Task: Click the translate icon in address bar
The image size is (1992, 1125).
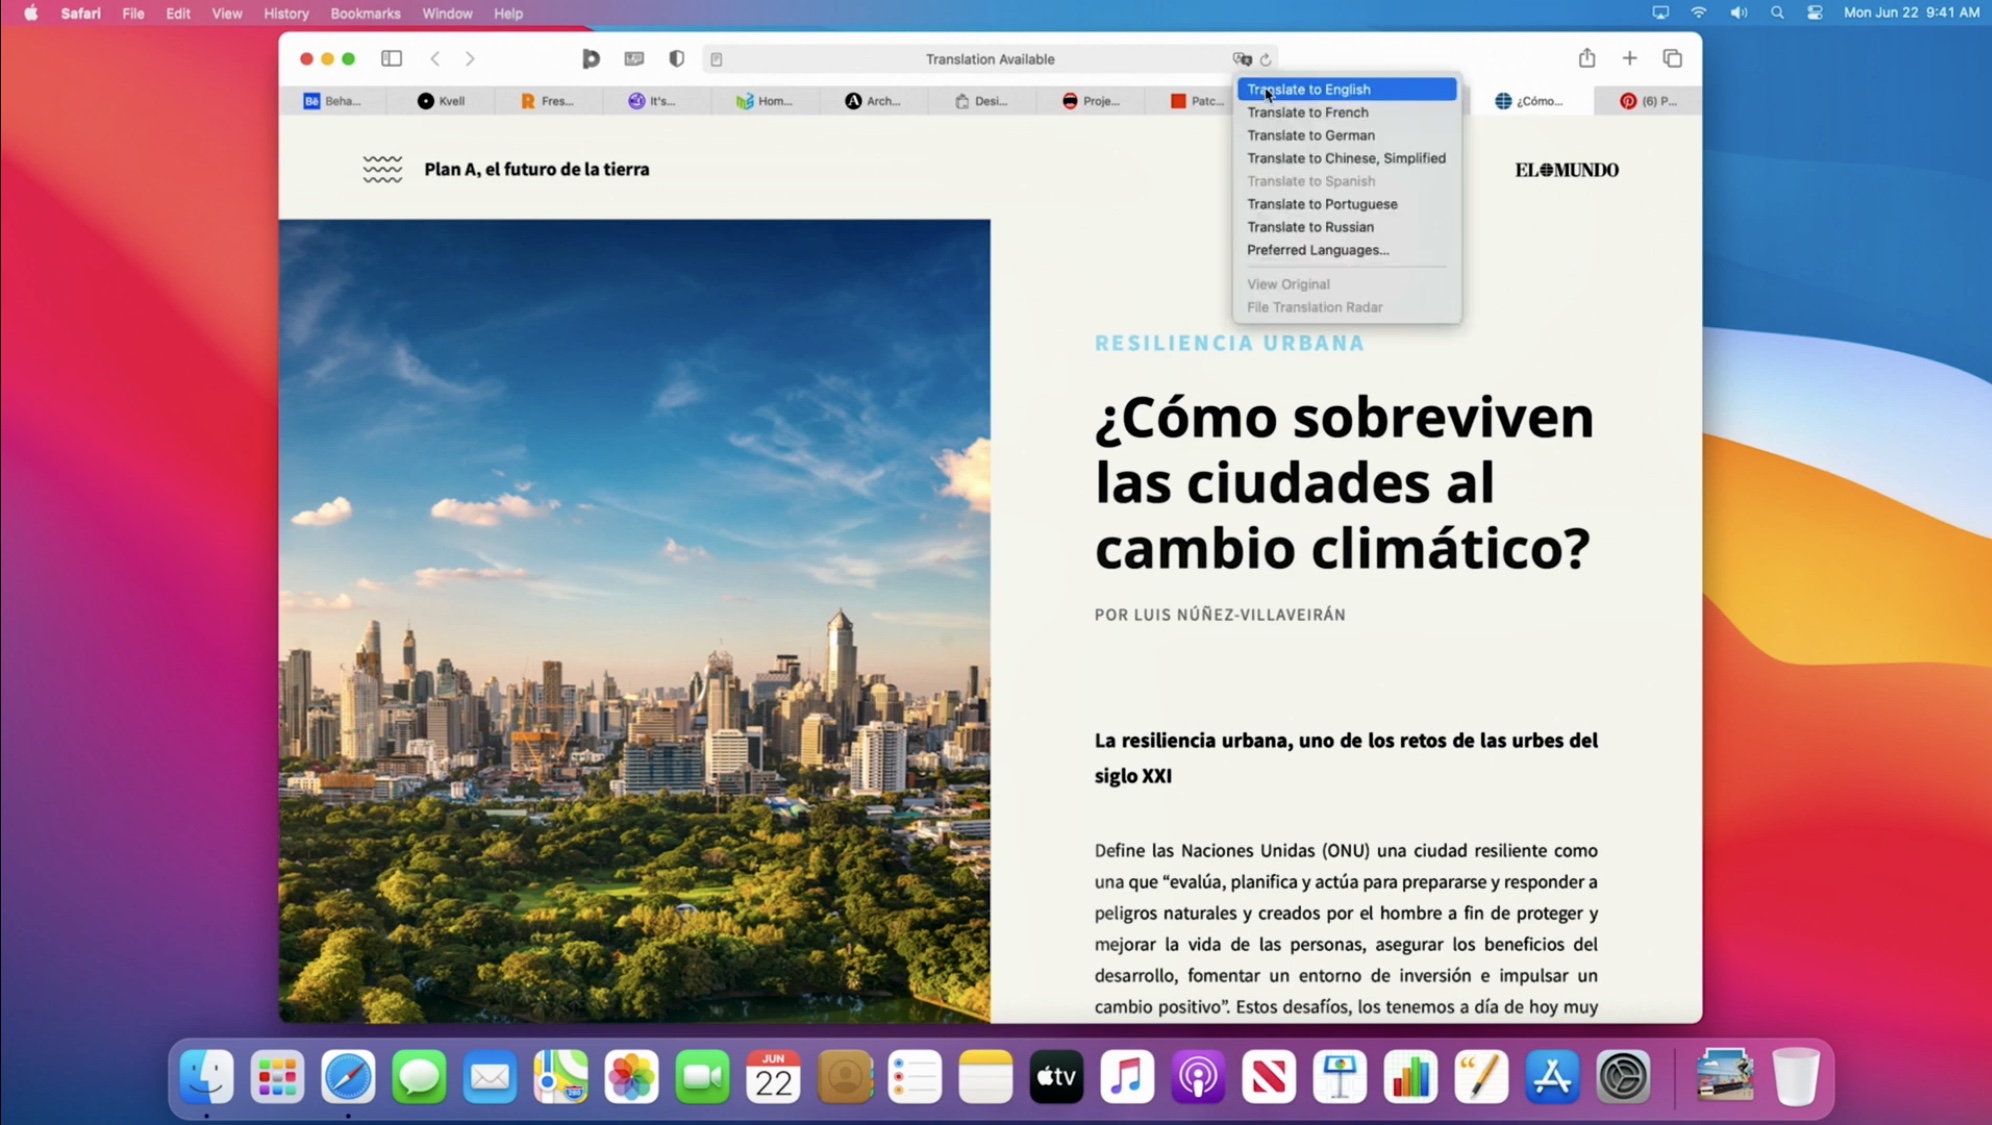Action: coord(1242,59)
